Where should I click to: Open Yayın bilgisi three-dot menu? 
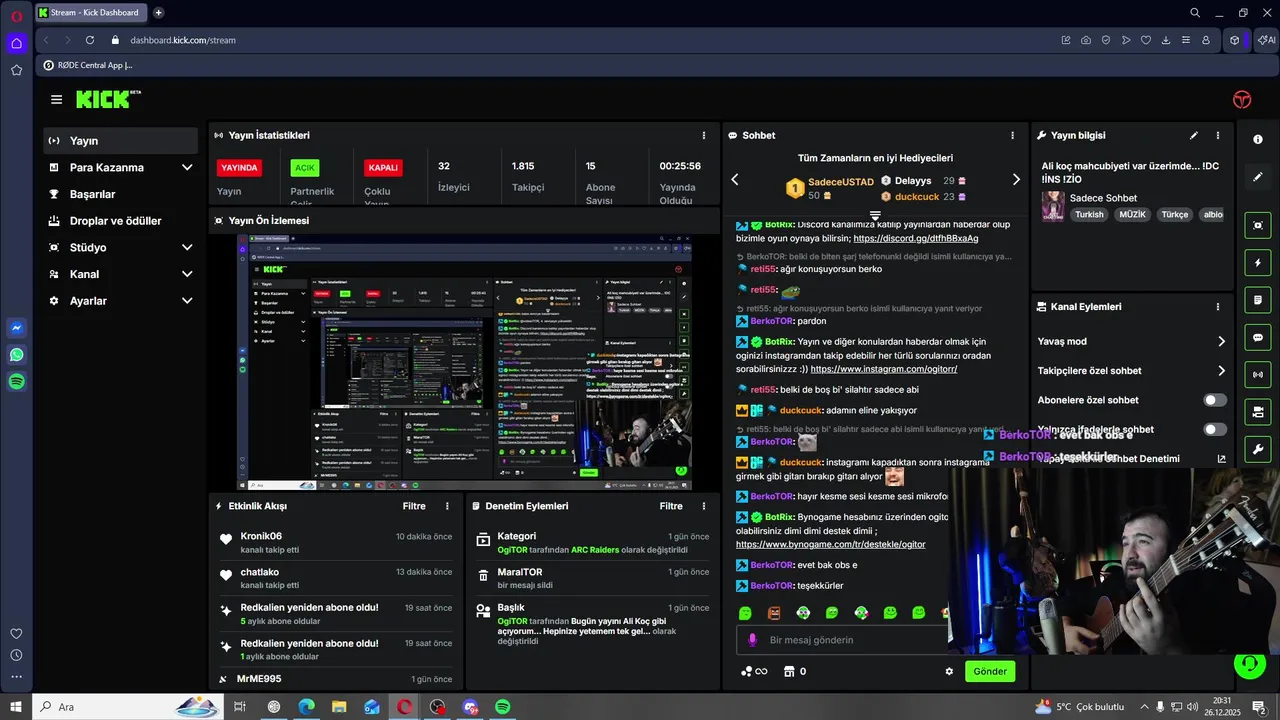(1217, 135)
